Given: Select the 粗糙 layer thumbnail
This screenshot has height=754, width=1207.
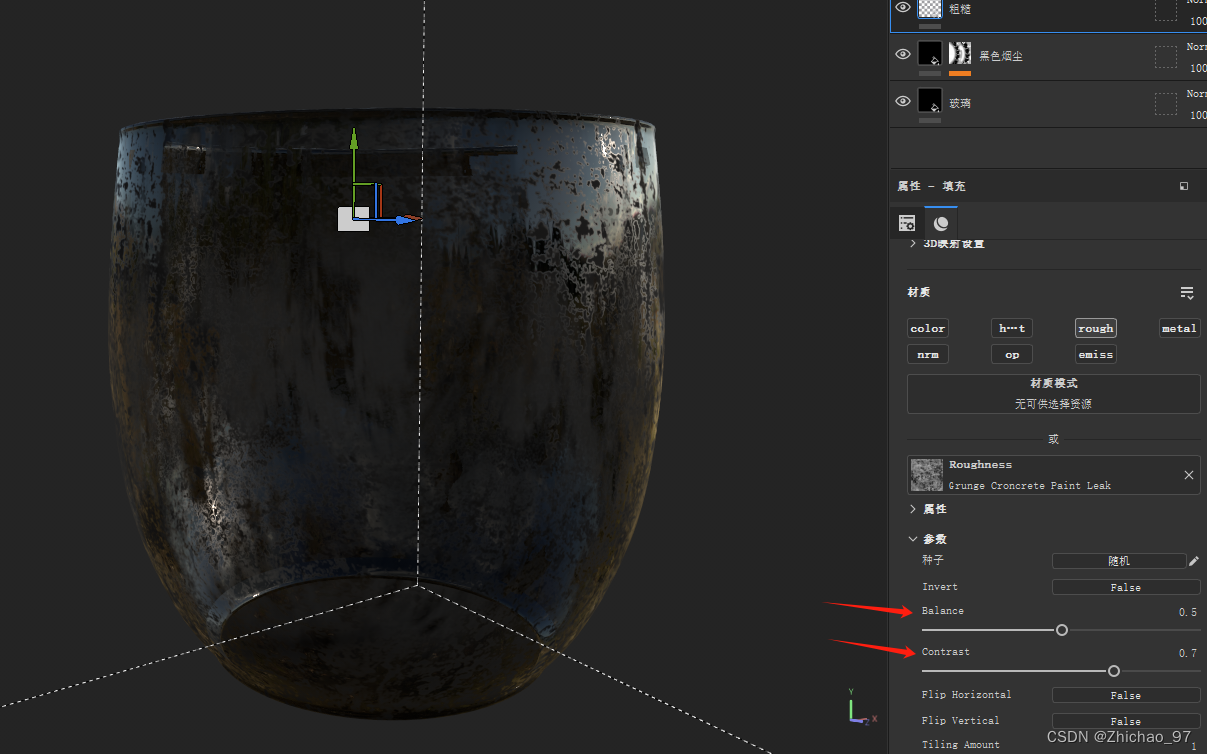Looking at the screenshot, I should pyautogui.click(x=930, y=9).
